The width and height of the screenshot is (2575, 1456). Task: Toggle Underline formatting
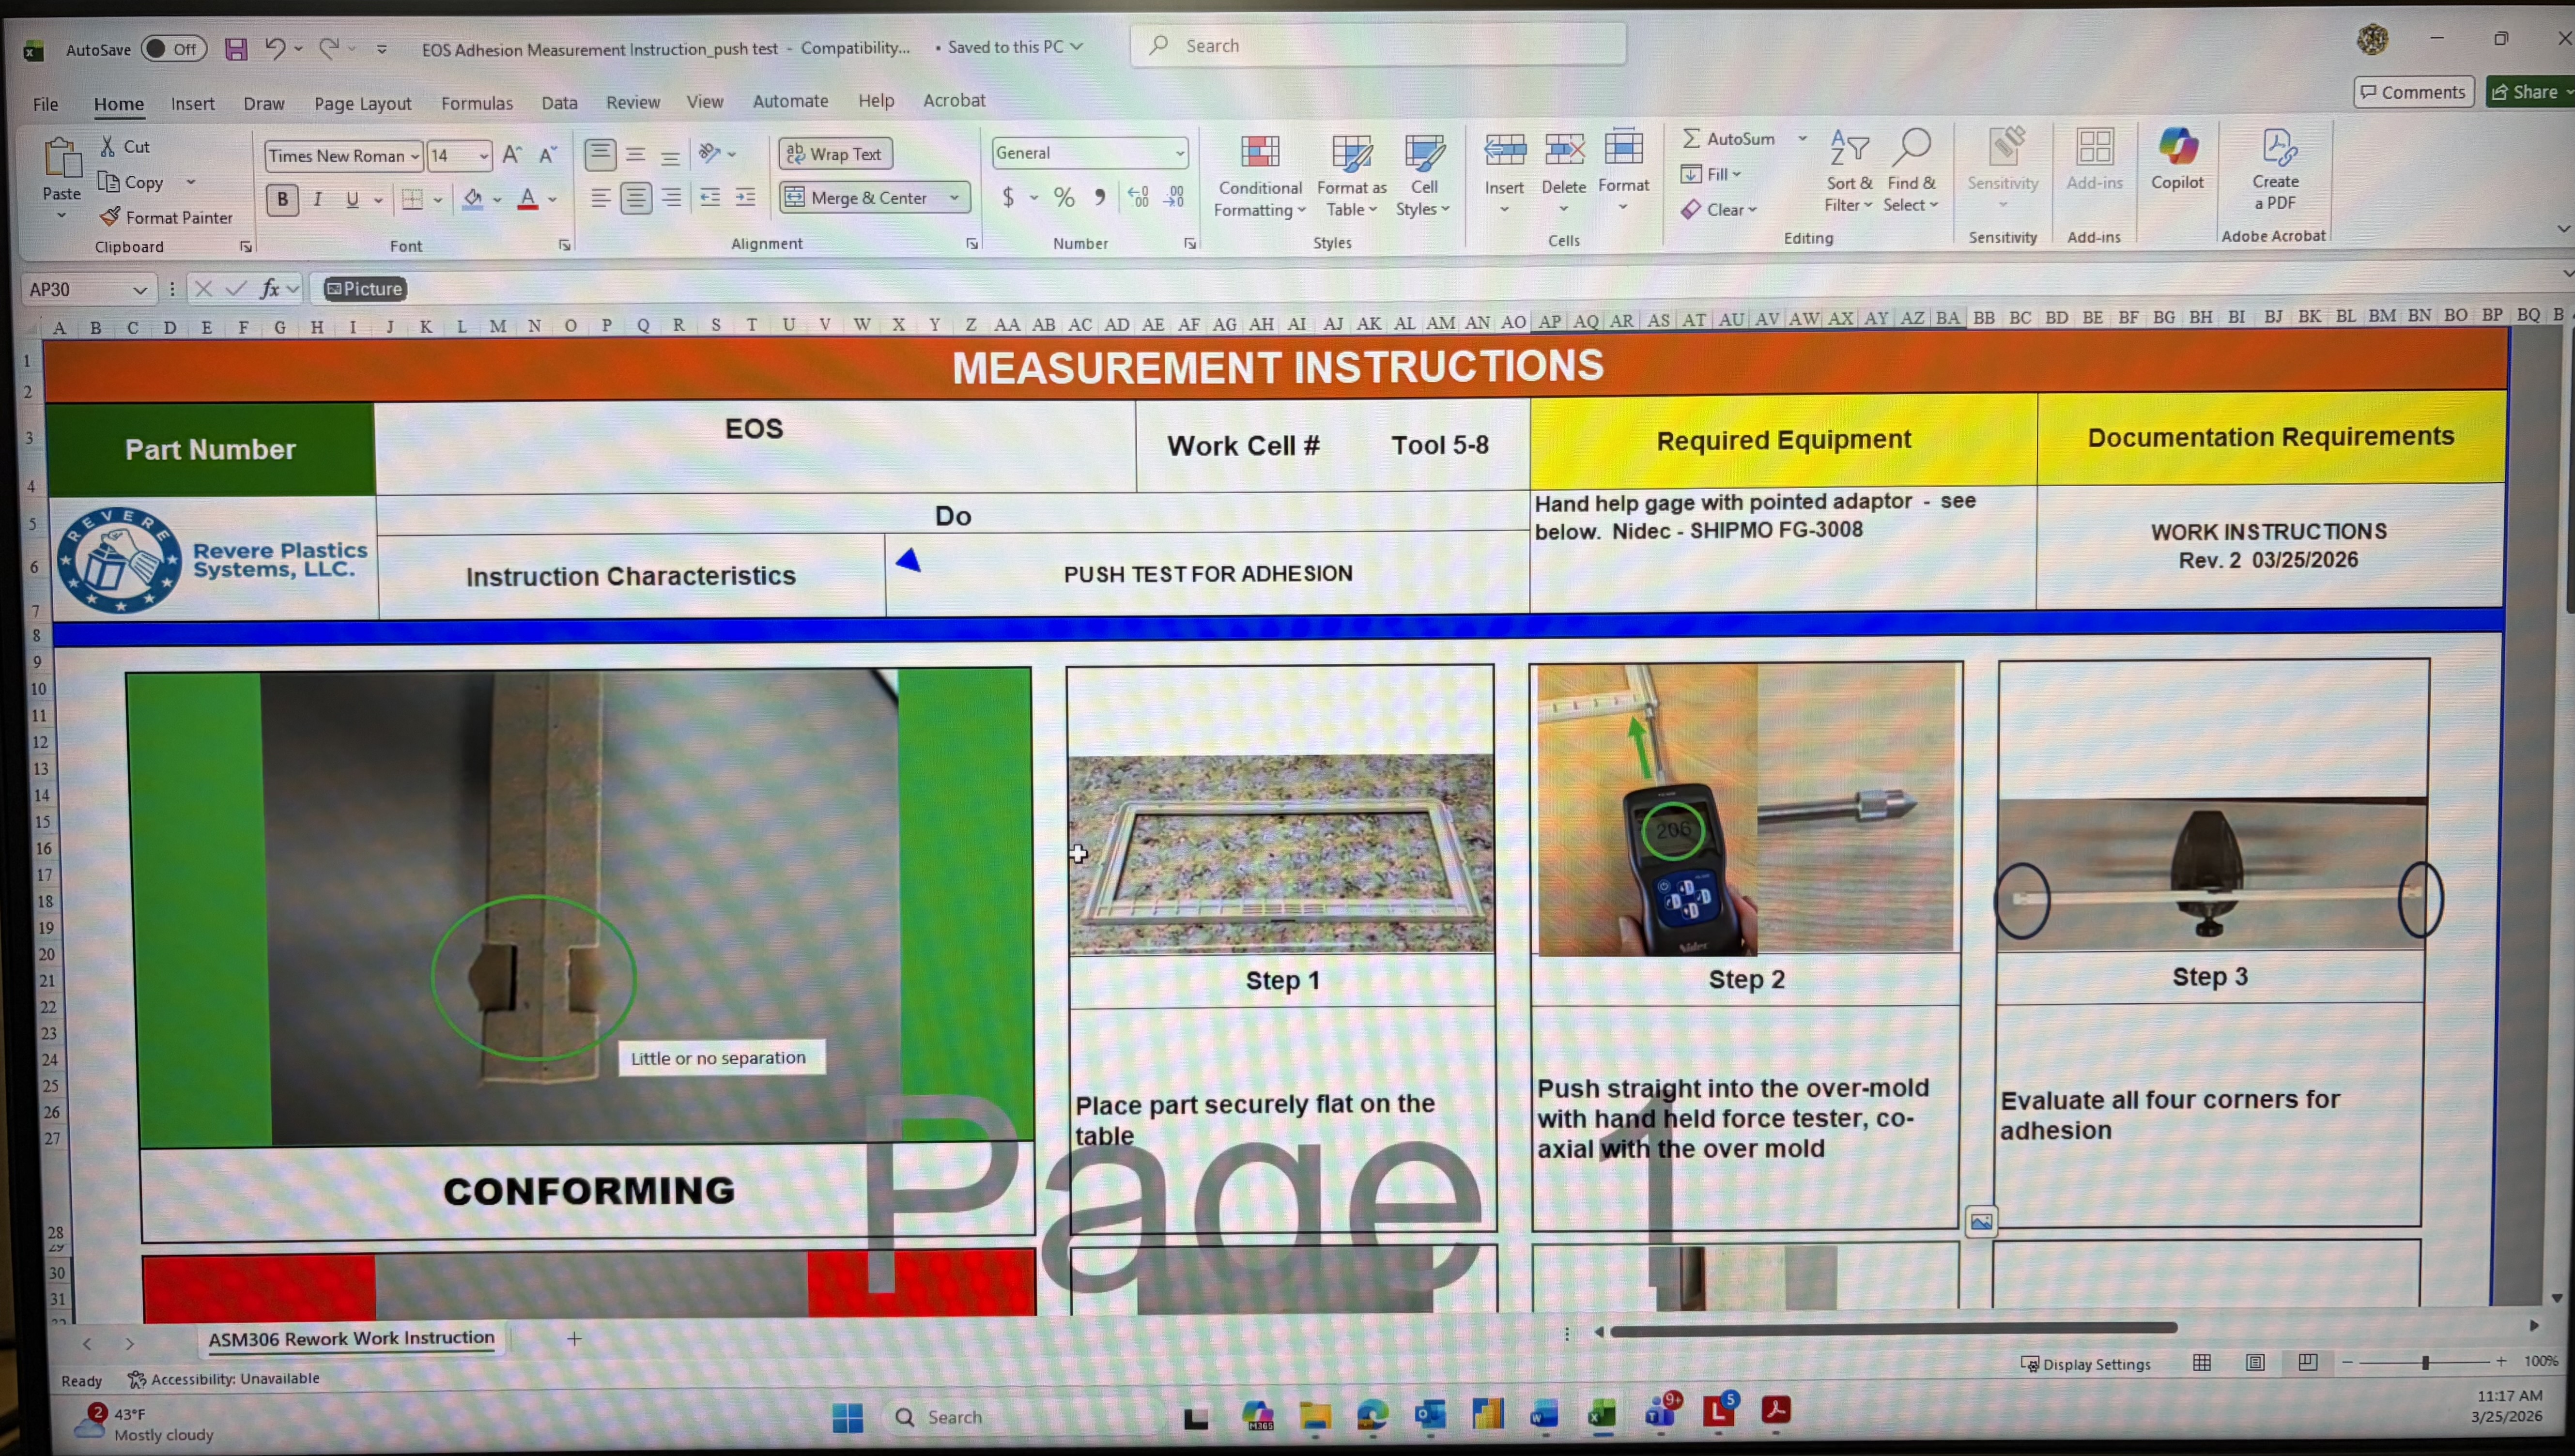tap(352, 199)
